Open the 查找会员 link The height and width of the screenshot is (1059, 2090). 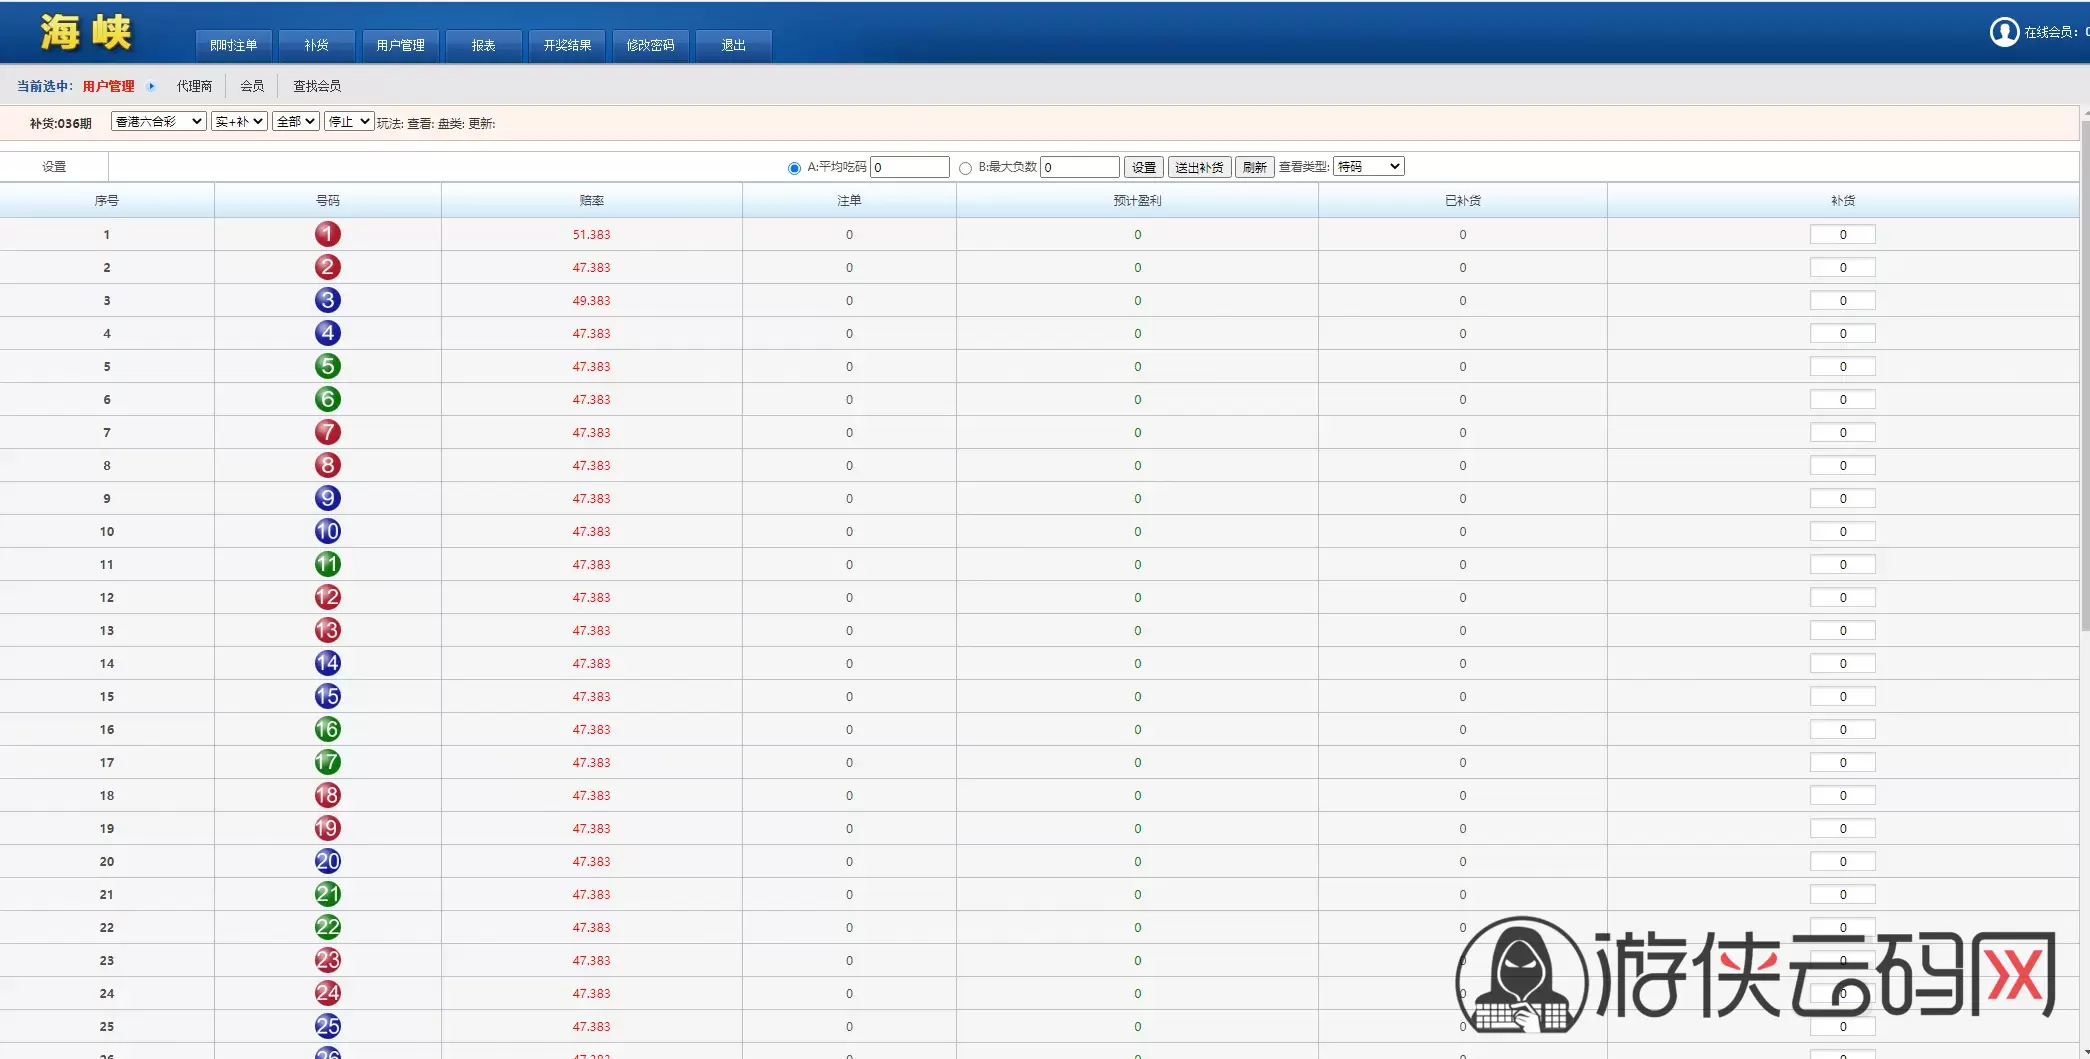317,86
